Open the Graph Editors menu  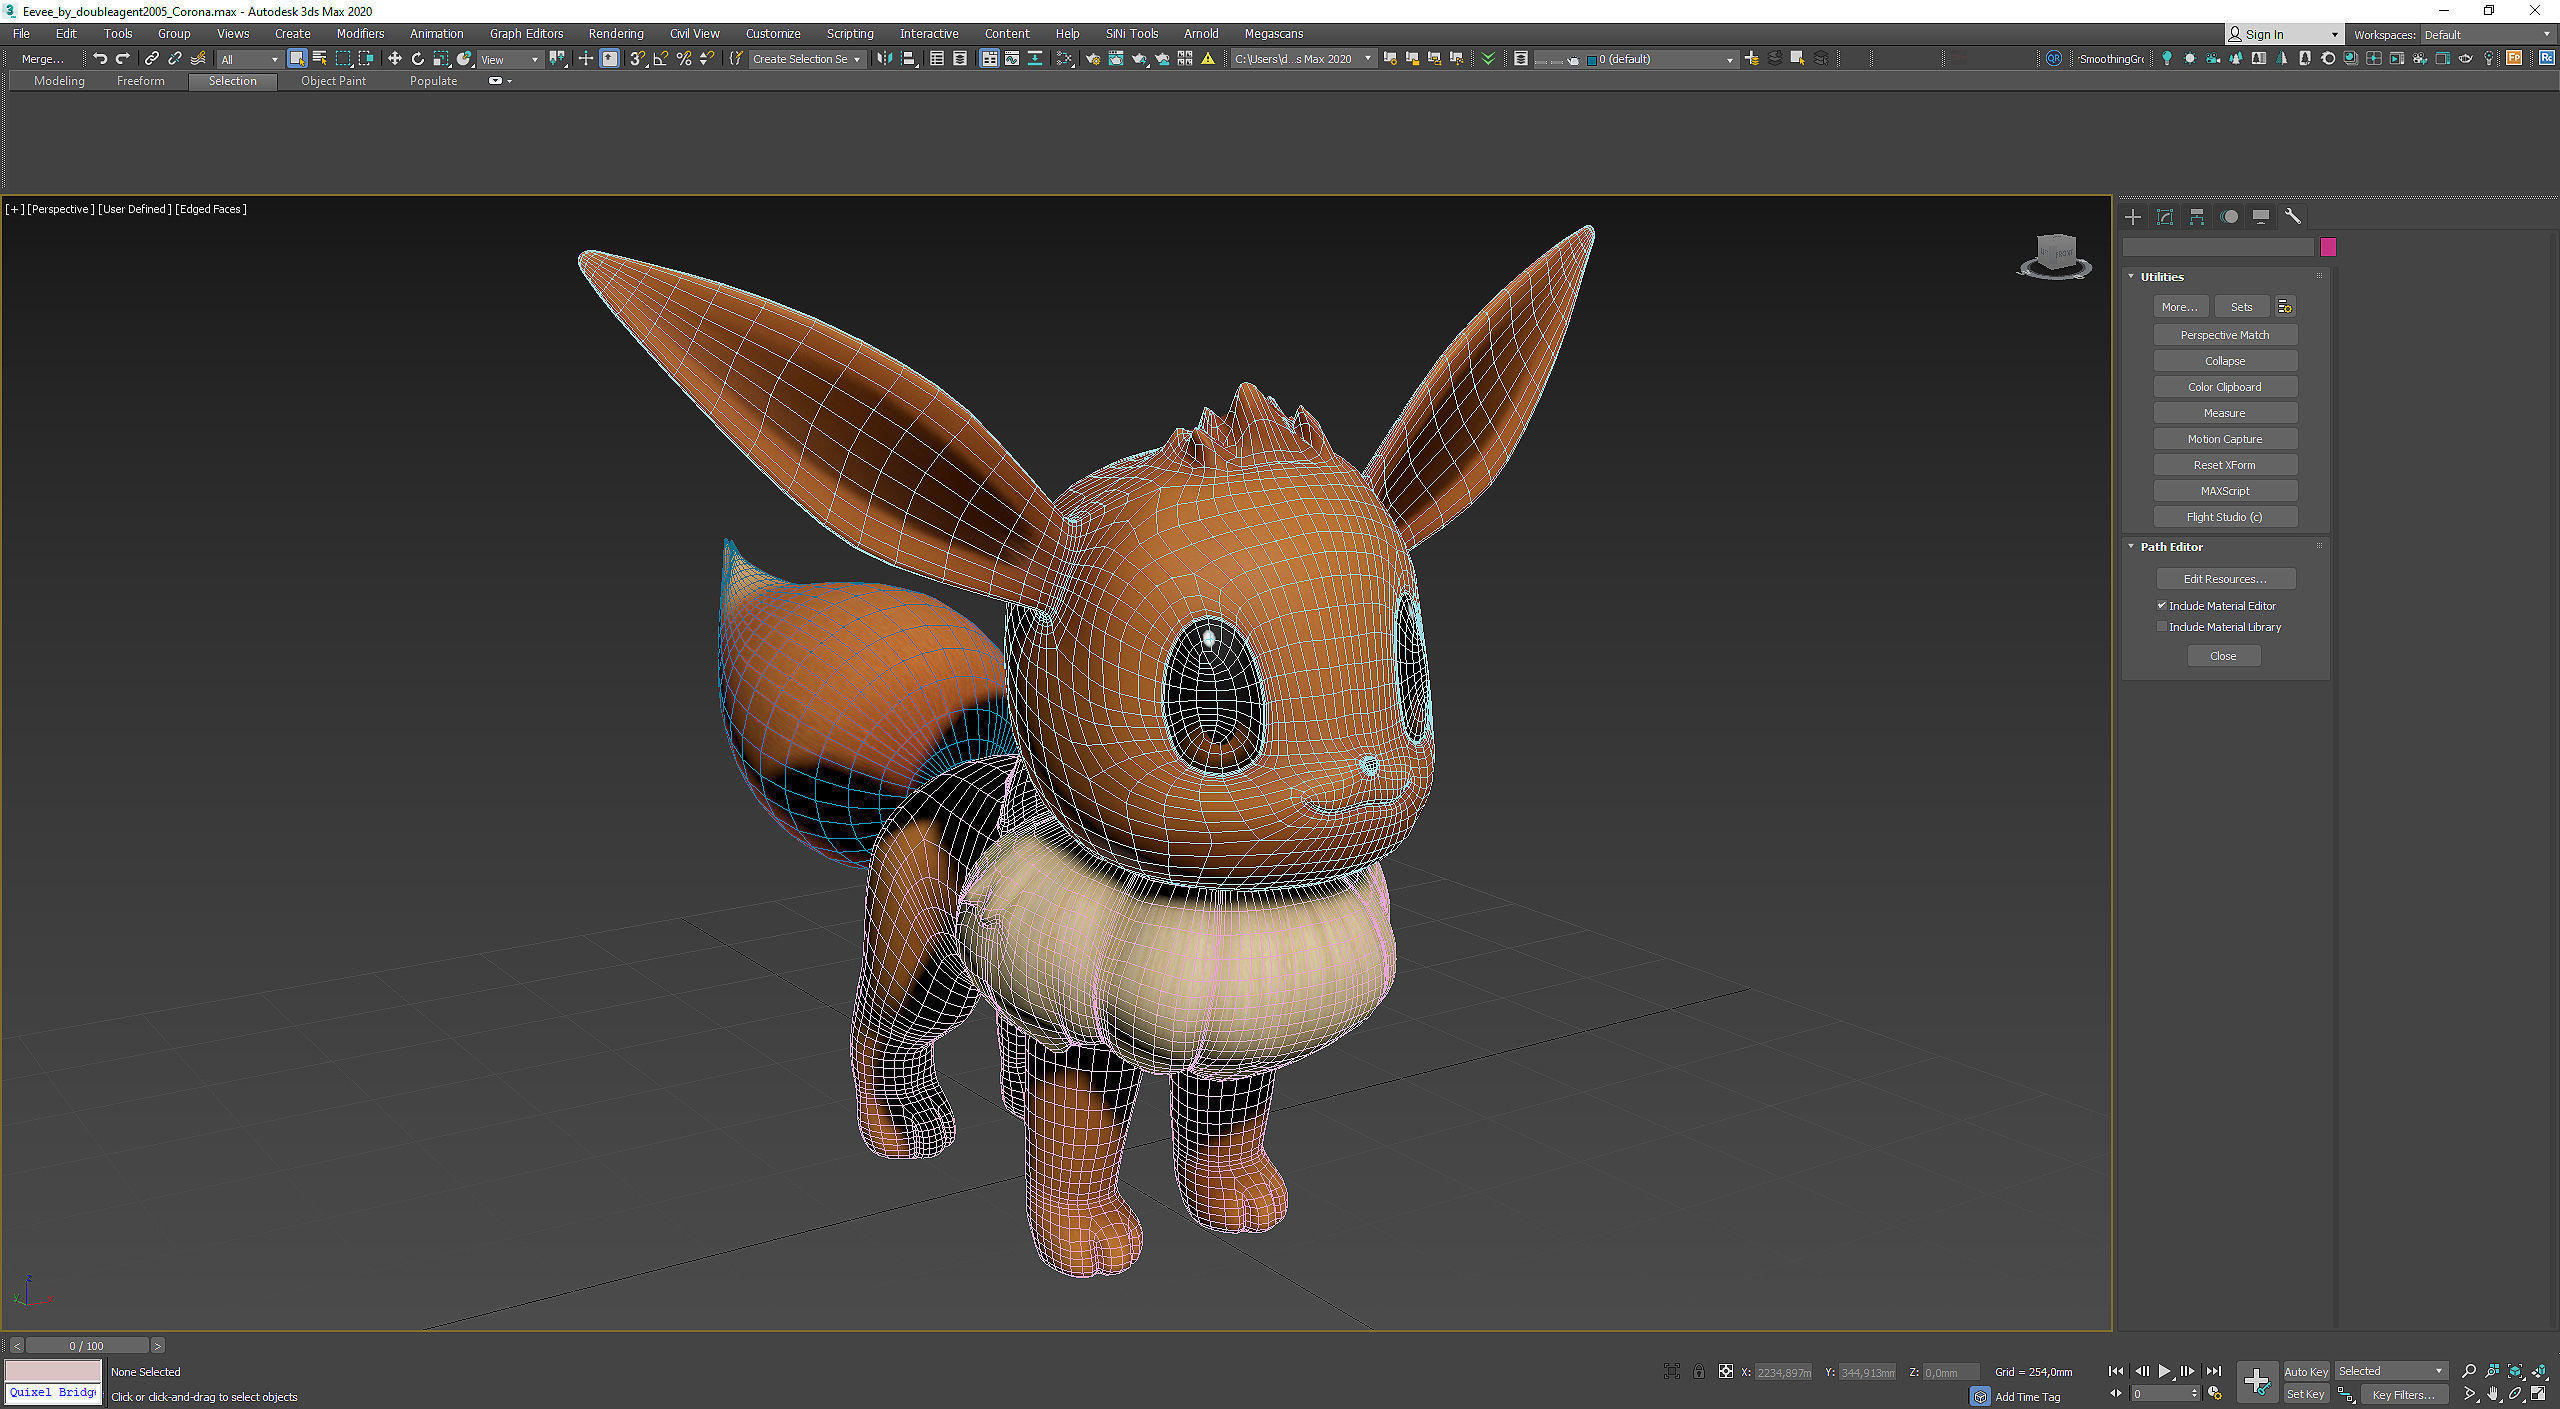[x=526, y=34]
